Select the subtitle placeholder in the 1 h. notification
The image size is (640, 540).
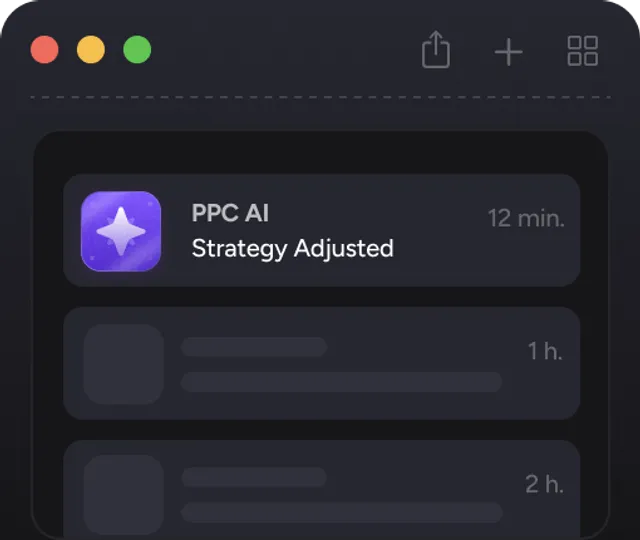[x=341, y=382]
